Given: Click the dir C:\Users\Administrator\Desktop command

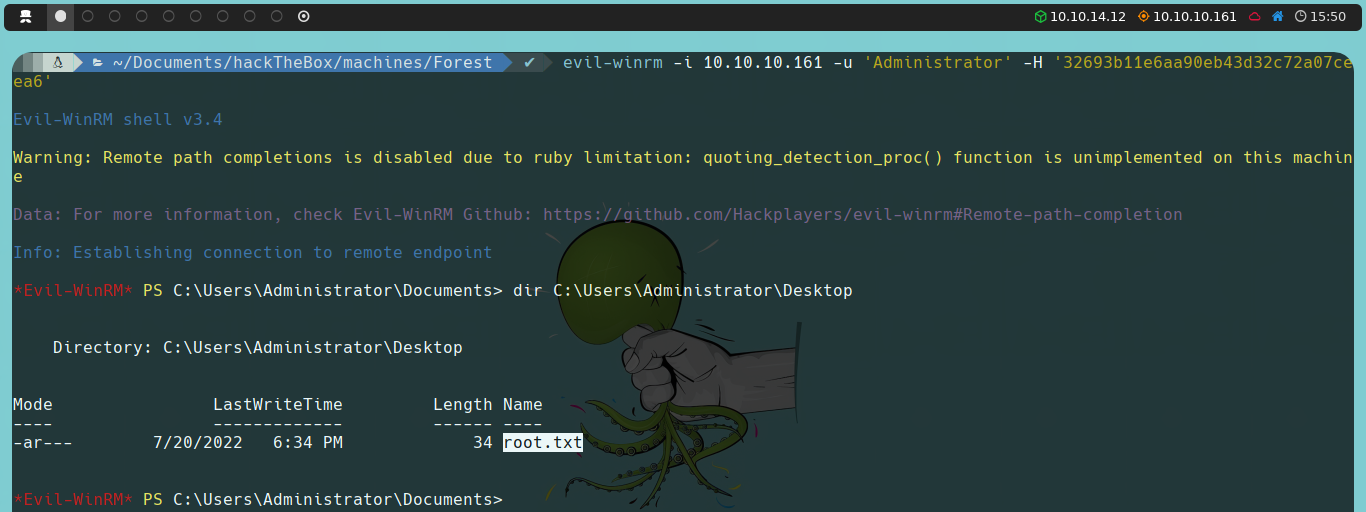Looking at the screenshot, I should pyautogui.click(x=683, y=290).
